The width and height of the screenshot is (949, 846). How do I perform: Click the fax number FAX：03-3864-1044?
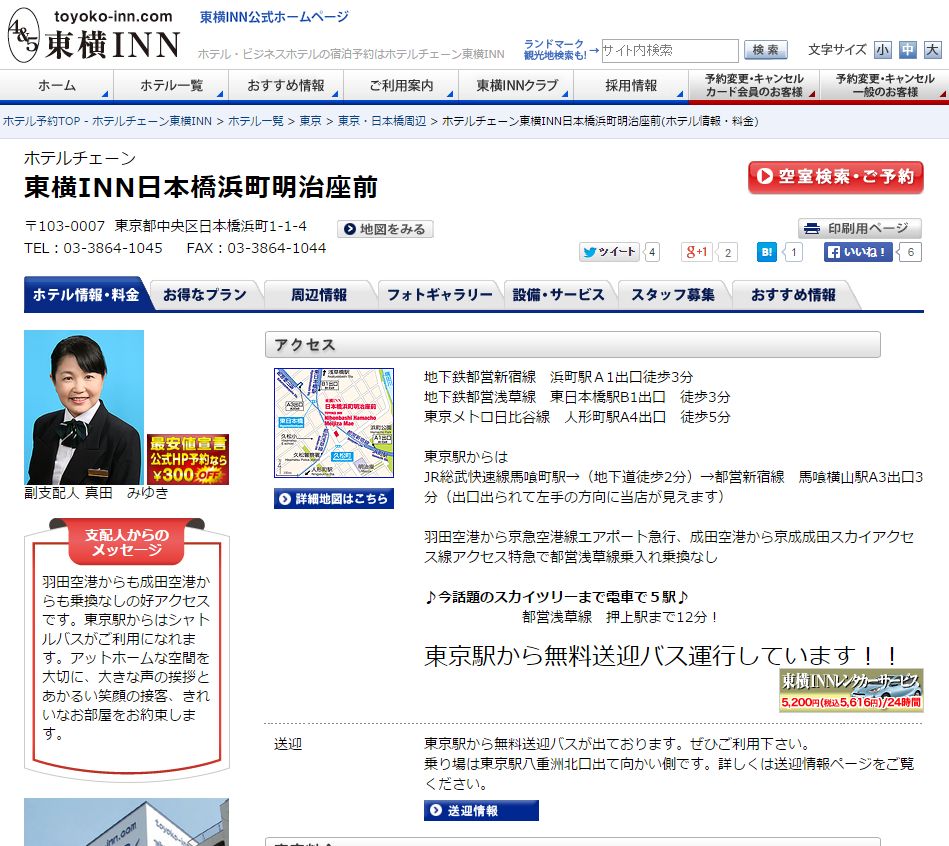pyautogui.click(x=256, y=248)
